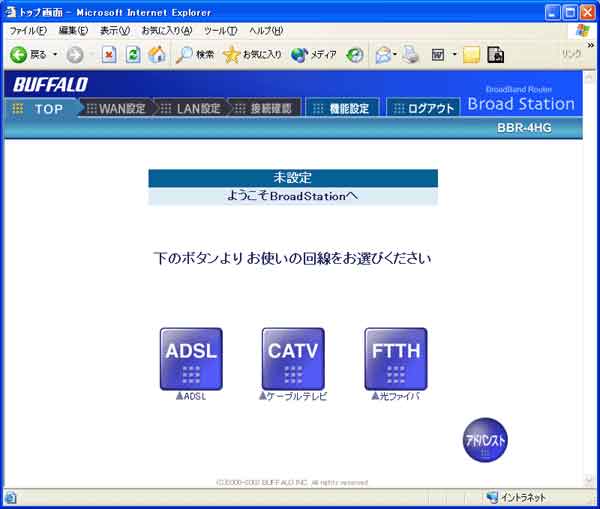Choose the FTTH optical fiber button

point(396,359)
